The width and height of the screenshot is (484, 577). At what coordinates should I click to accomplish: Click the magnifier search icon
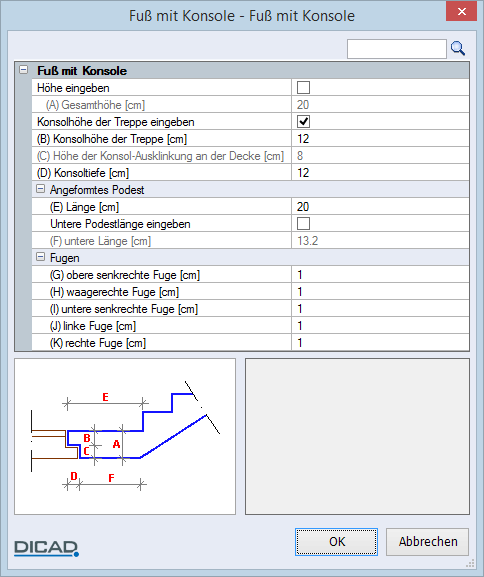click(x=458, y=49)
